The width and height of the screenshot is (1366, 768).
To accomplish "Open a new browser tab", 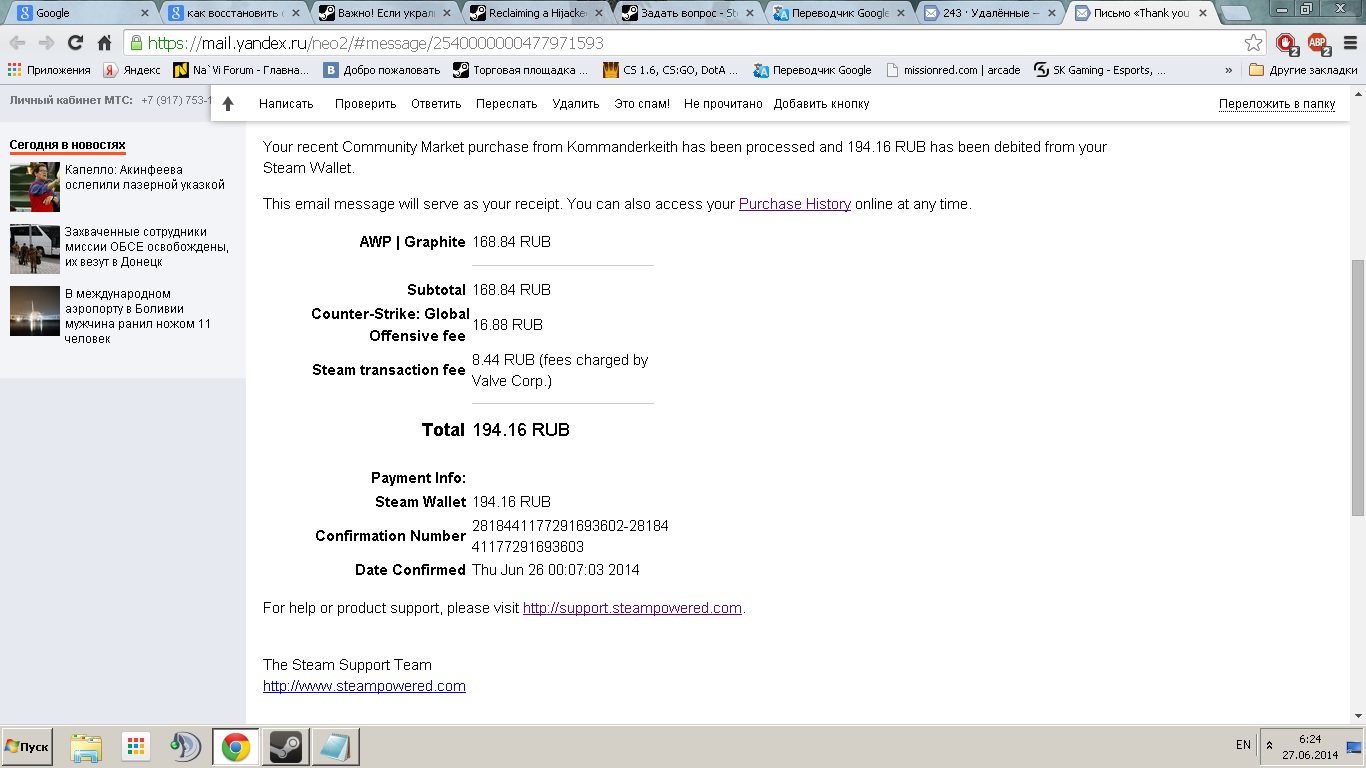I will [x=1236, y=13].
